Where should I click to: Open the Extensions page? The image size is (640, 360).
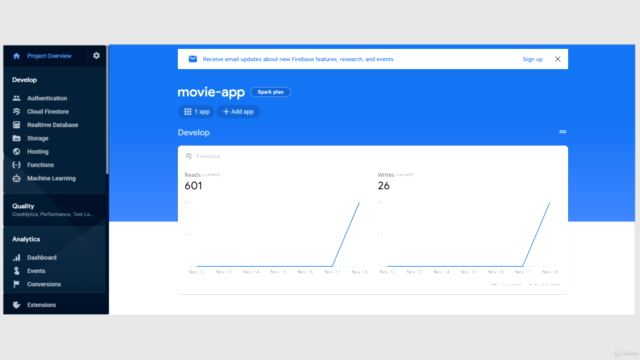pyautogui.click(x=41, y=305)
